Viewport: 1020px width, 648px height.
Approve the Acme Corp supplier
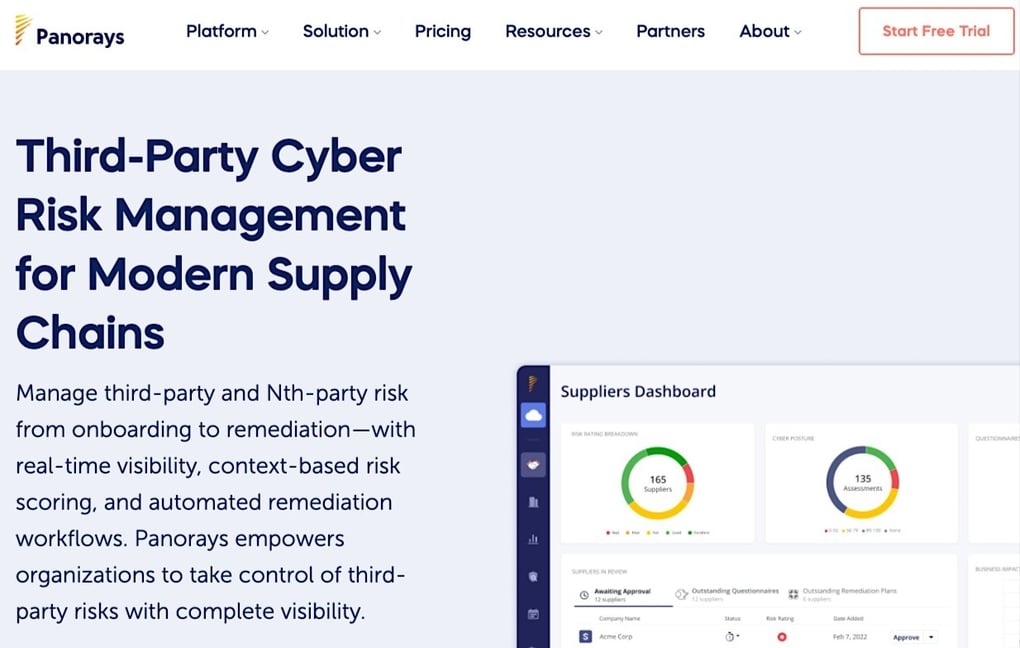coord(906,637)
